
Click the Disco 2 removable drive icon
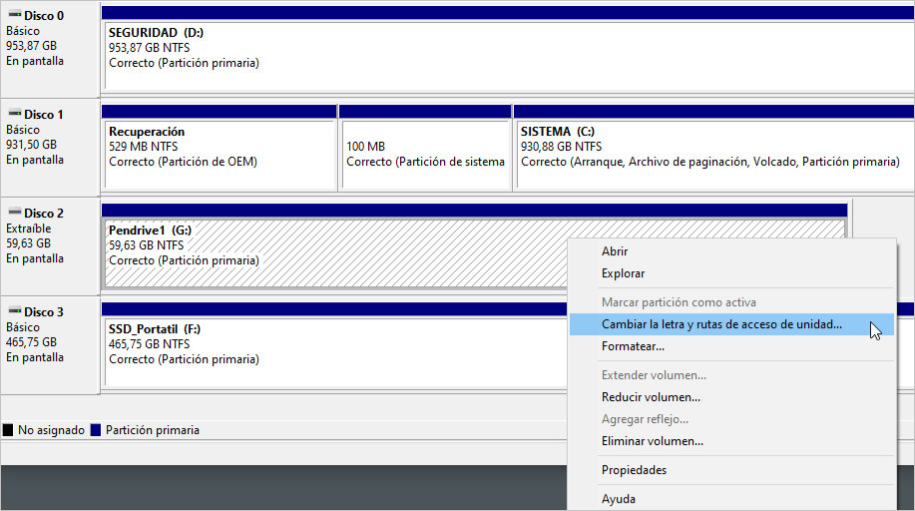13,213
